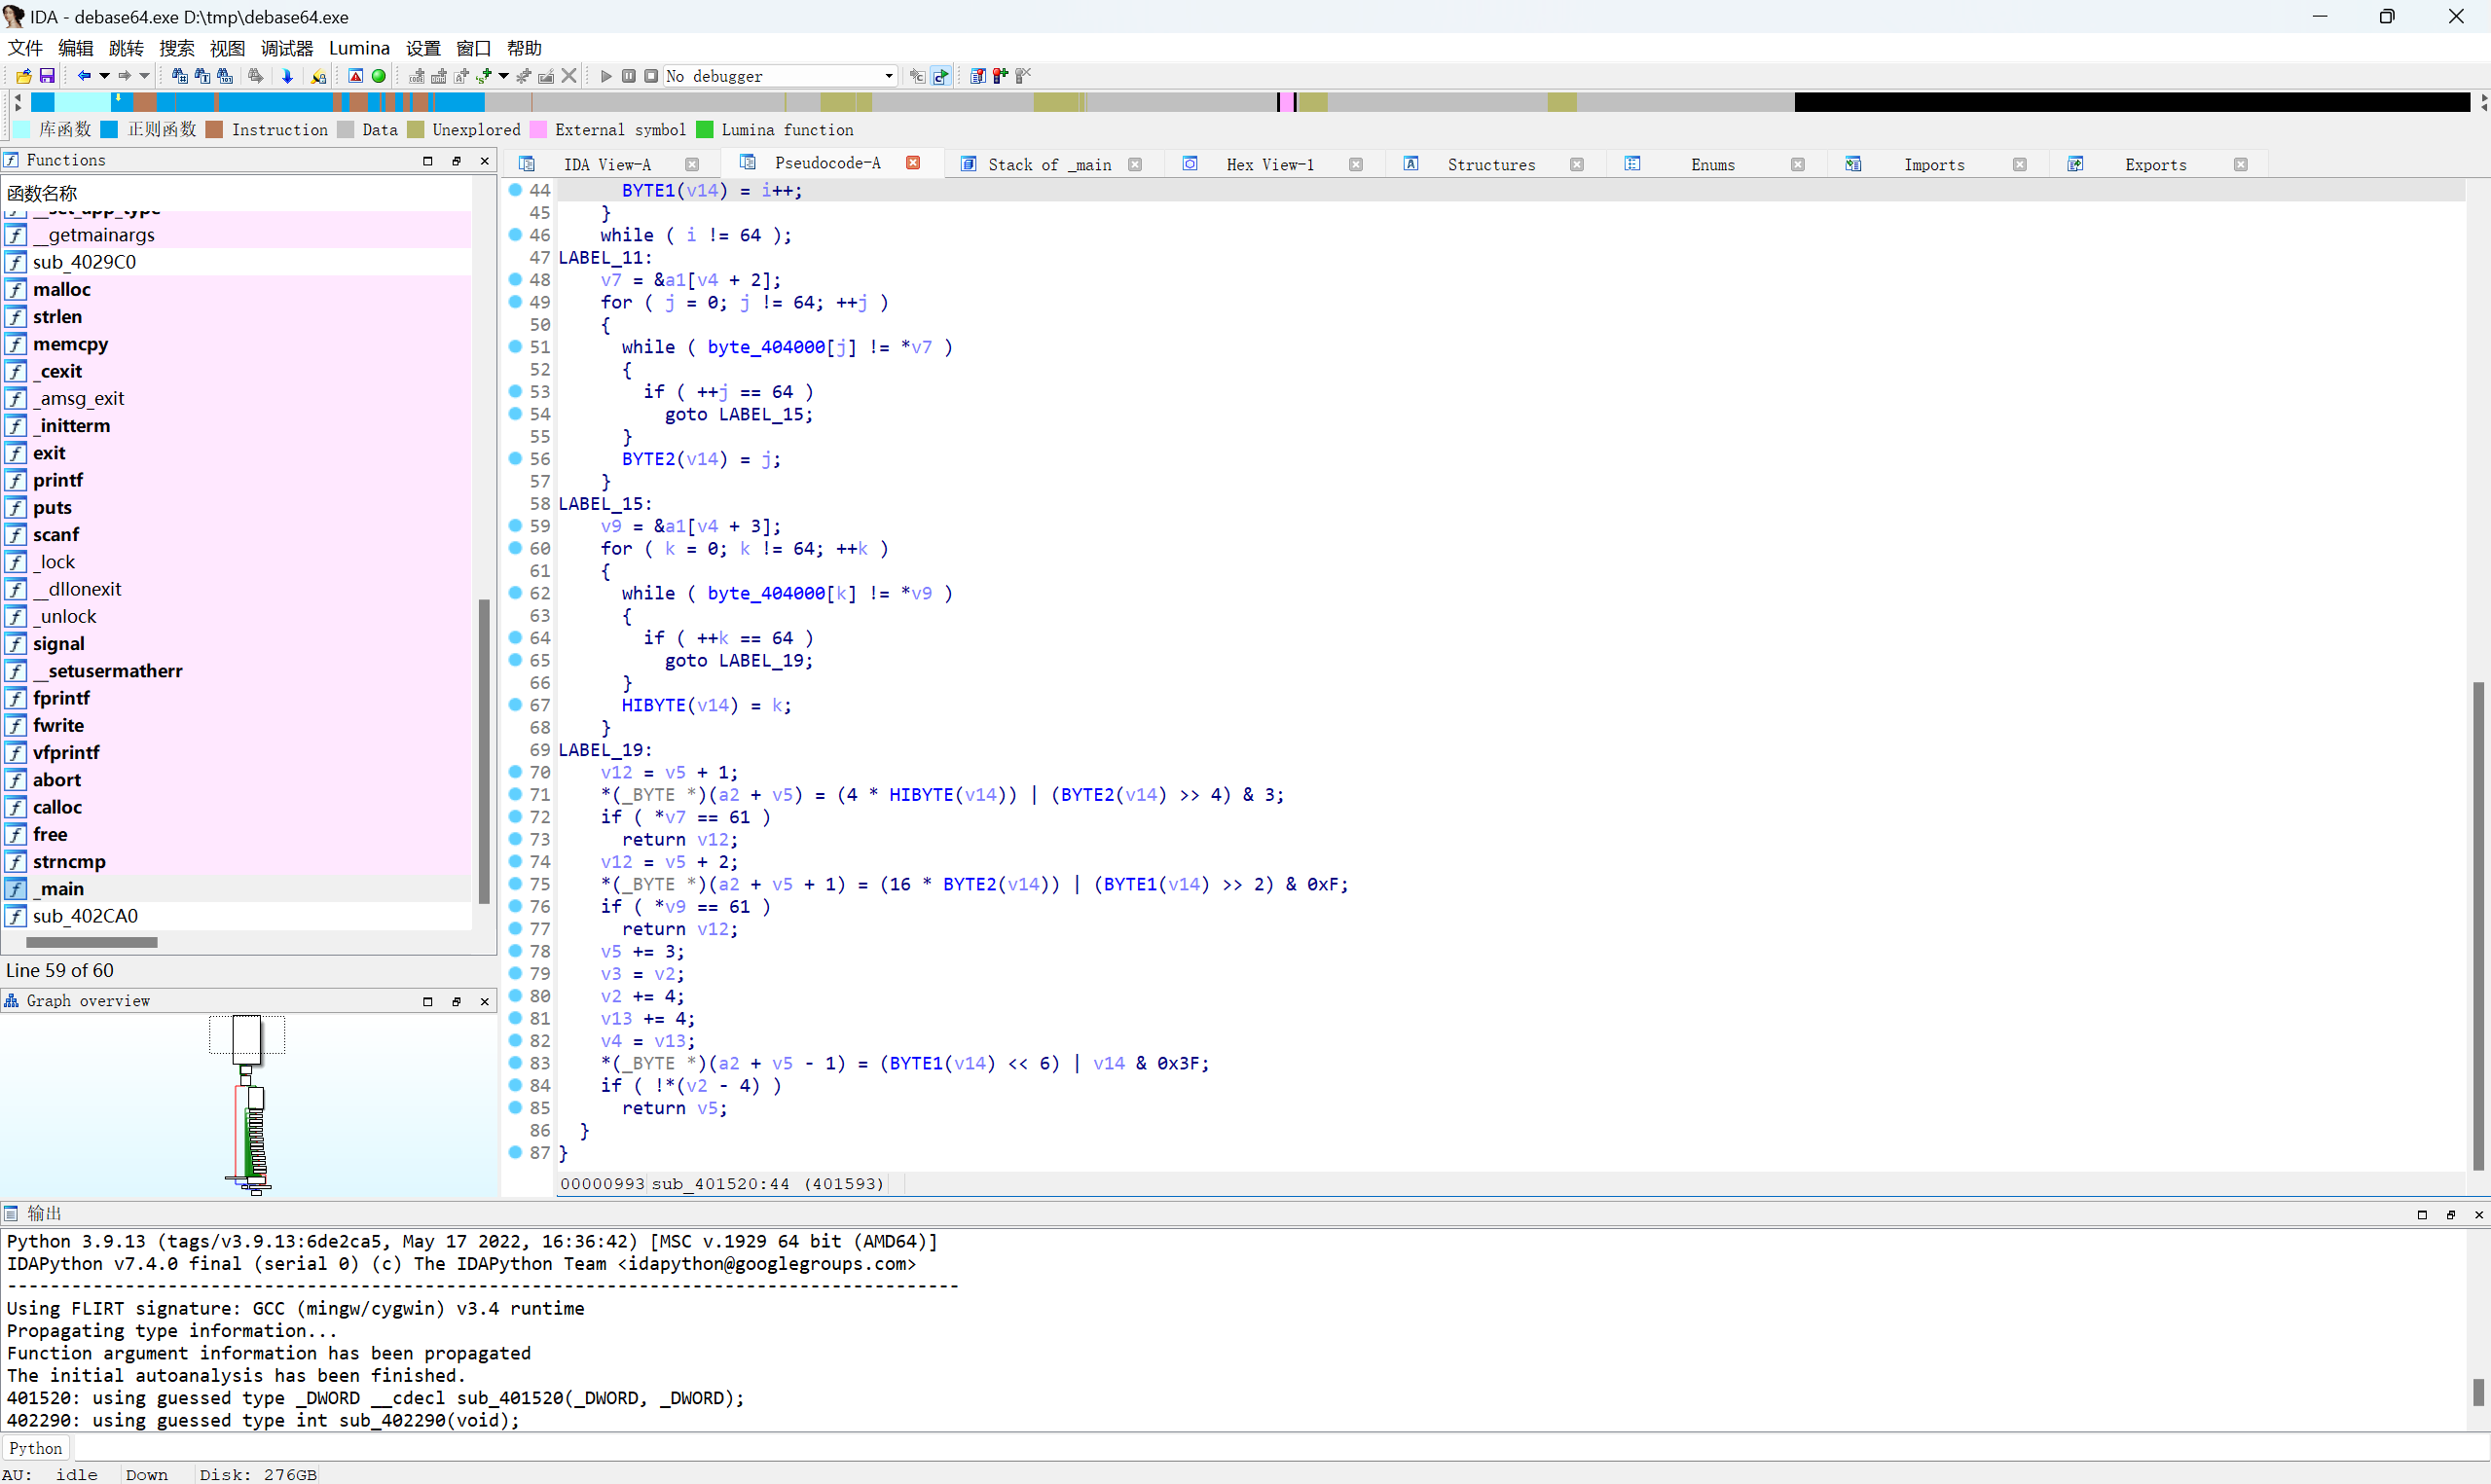This screenshot has width=2491, height=1484.
Task: Terminate process with the stop icon
Action: tap(651, 76)
